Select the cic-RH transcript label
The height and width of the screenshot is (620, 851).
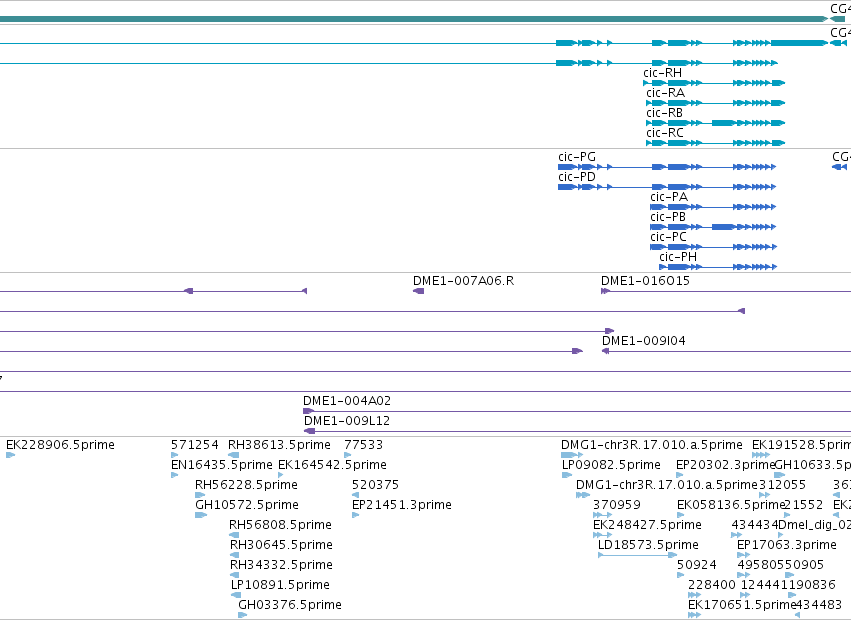click(x=662, y=73)
